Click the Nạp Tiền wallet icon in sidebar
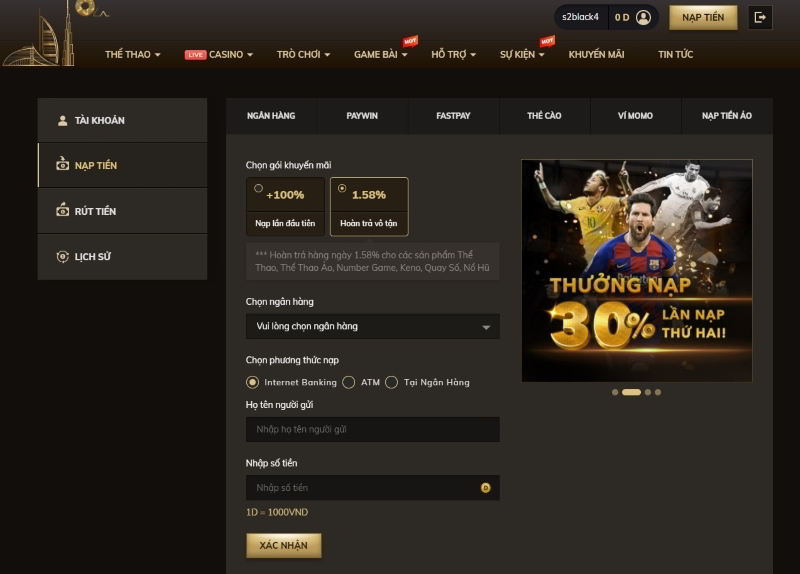 point(62,164)
